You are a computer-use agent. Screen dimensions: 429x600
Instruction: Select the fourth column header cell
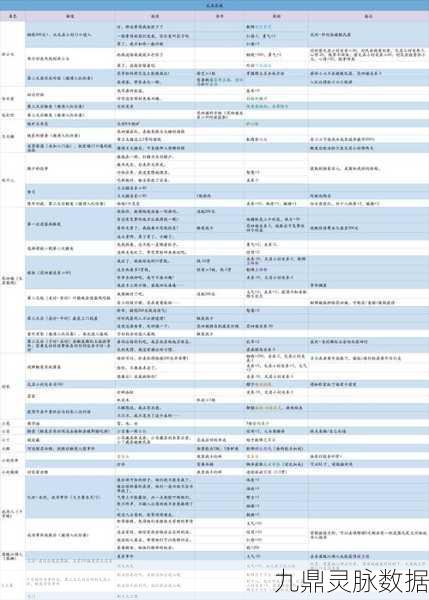pos(220,16)
